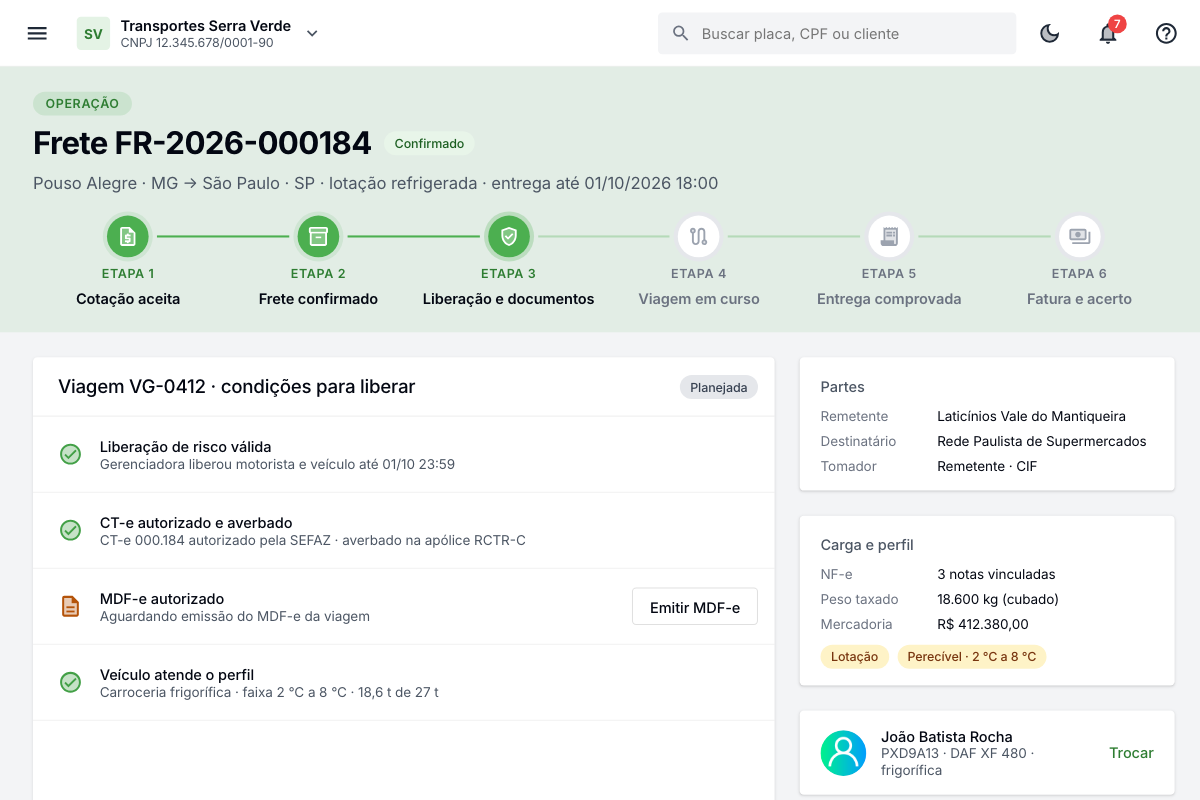The height and width of the screenshot is (800, 1200).
Task: Click the Etapa 2 Frete confirmado box icon
Action: 318,237
